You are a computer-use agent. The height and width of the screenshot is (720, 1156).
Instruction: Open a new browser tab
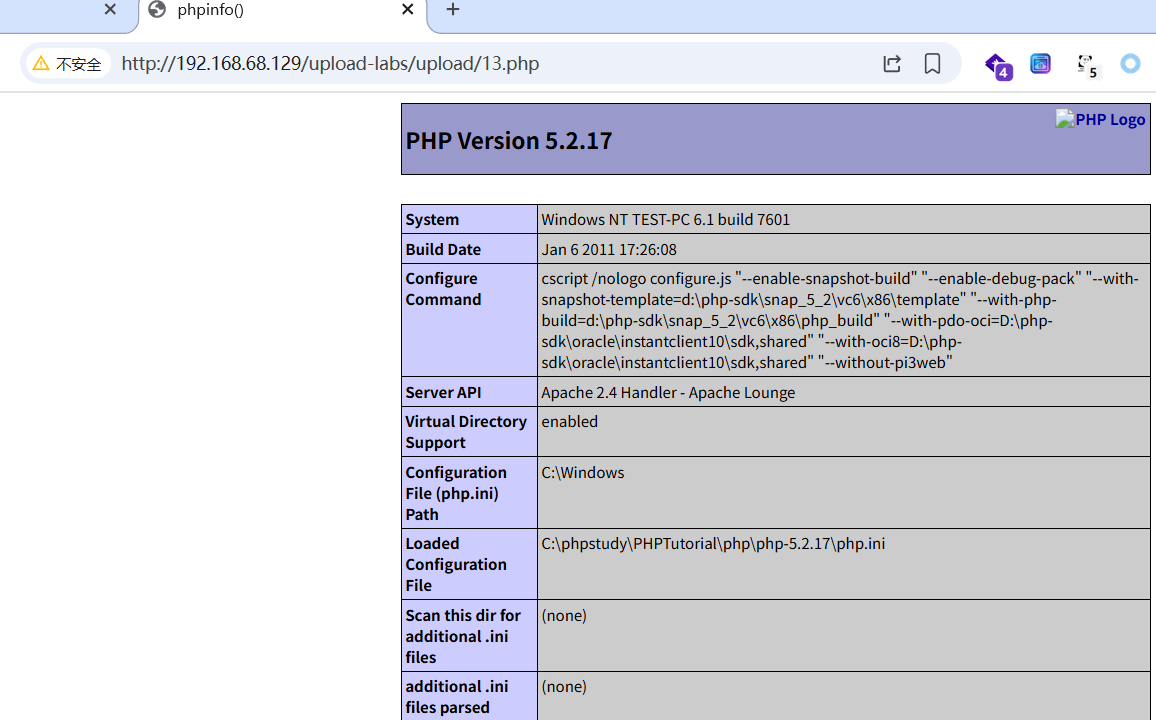point(453,9)
